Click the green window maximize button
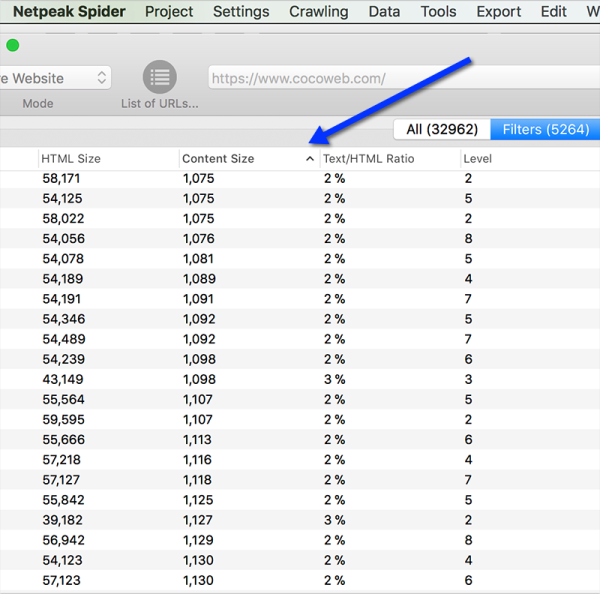This screenshot has height=594, width=600. (x=12, y=45)
